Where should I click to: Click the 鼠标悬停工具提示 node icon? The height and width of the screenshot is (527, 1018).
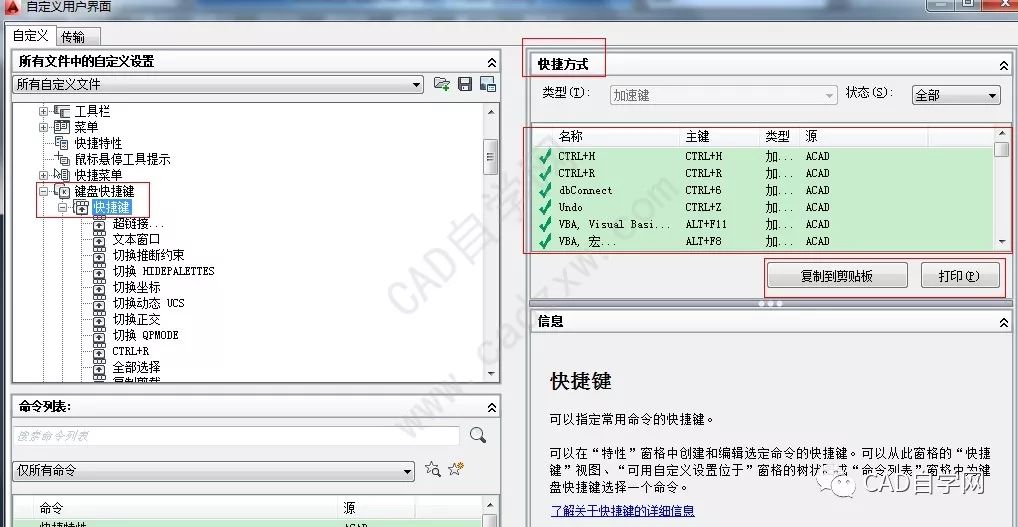pyautogui.click(x=62, y=159)
